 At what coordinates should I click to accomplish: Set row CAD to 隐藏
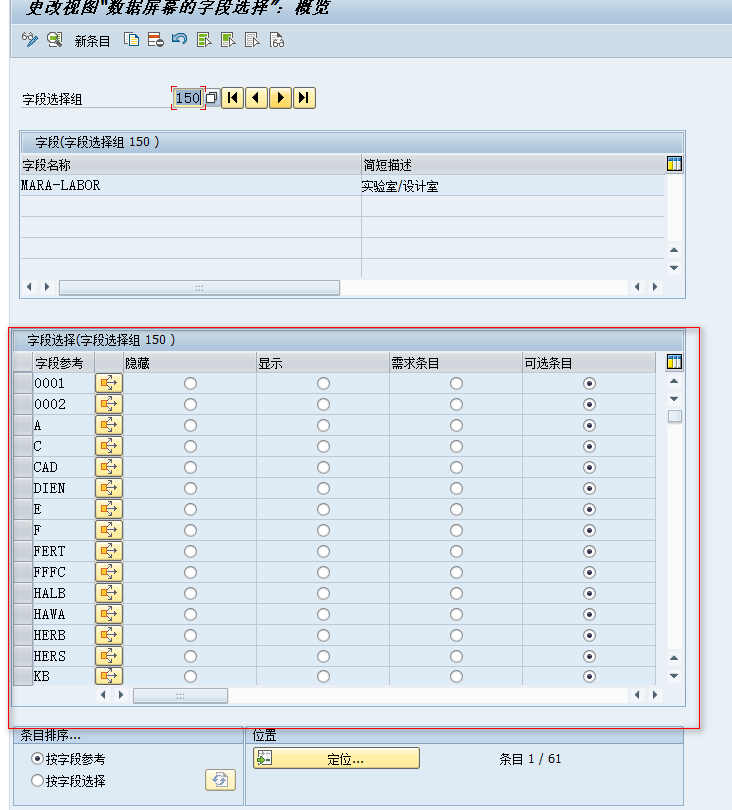tap(191, 467)
